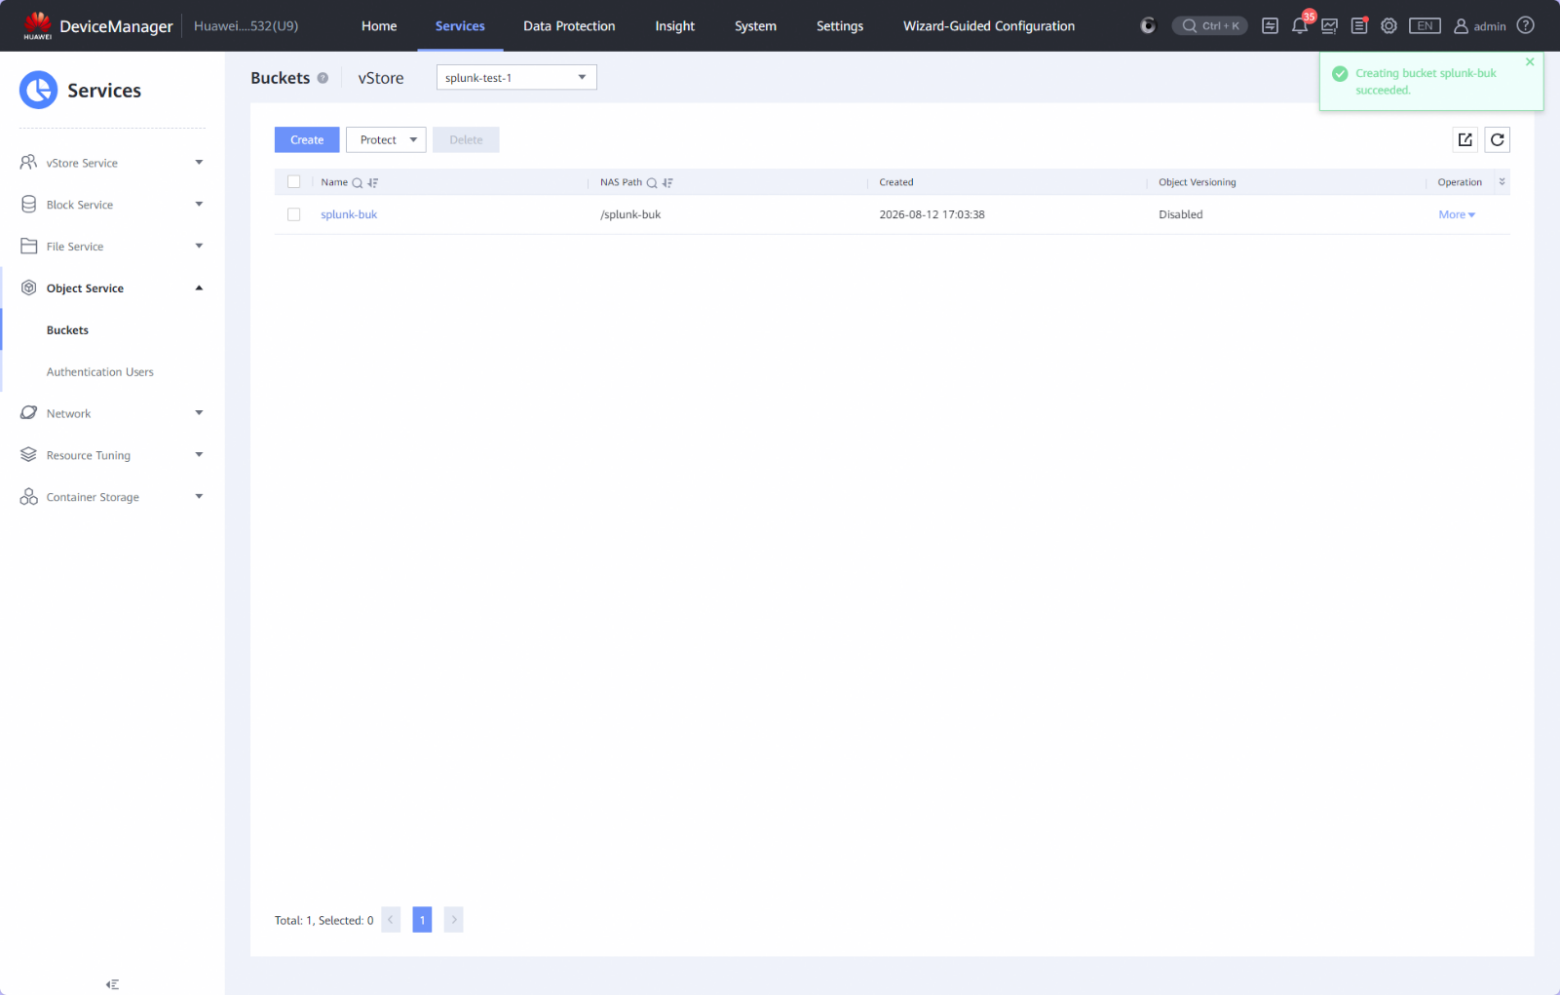Open the task transfer icon in header

[x=1270, y=26]
